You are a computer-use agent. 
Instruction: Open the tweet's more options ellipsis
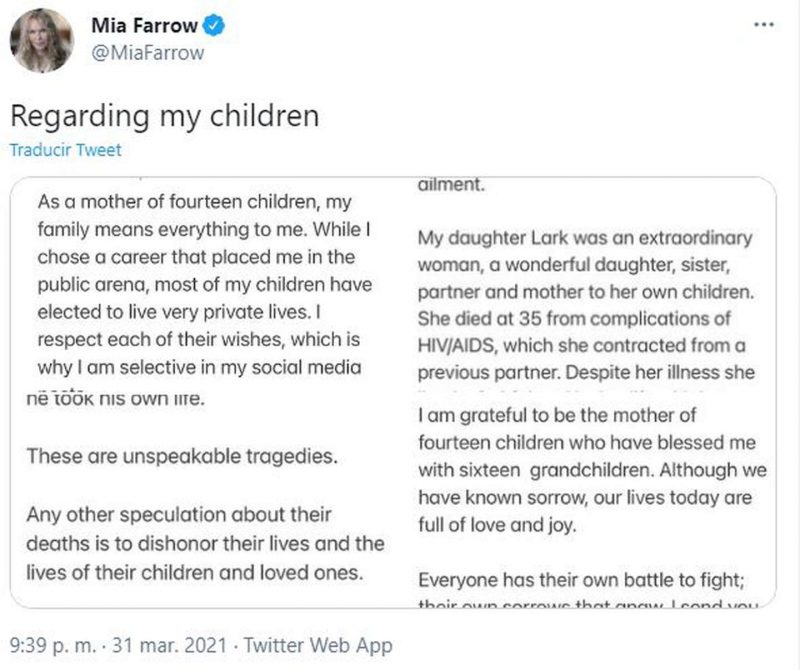[763, 24]
